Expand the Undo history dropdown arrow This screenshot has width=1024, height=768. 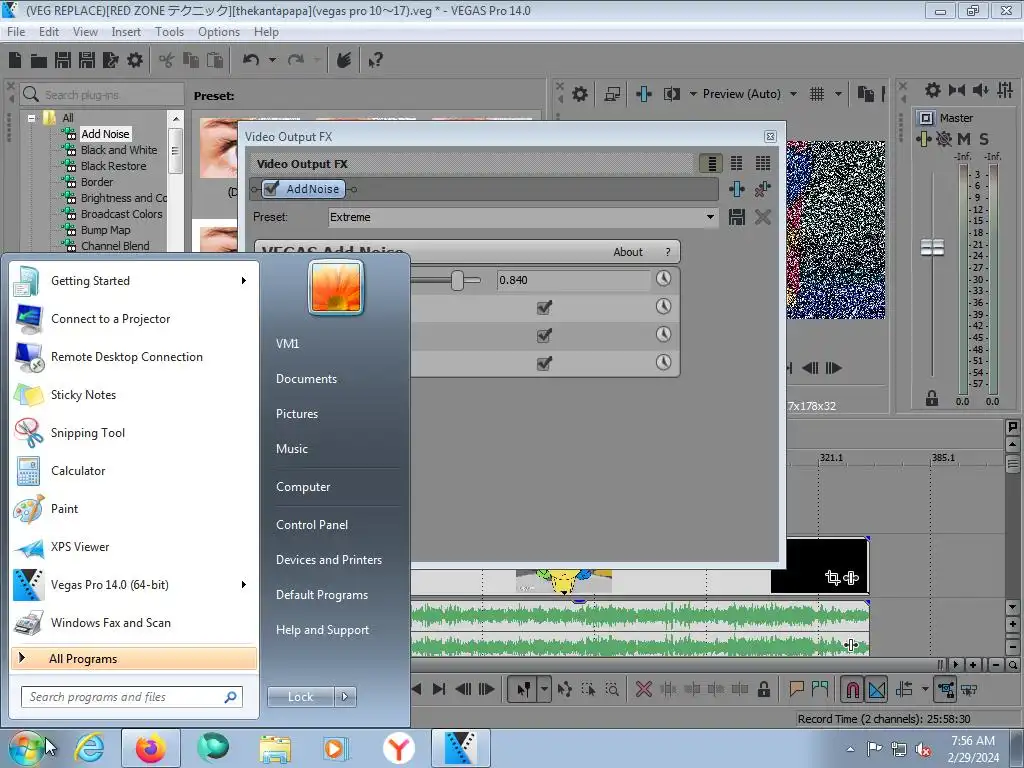pos(272,60)
